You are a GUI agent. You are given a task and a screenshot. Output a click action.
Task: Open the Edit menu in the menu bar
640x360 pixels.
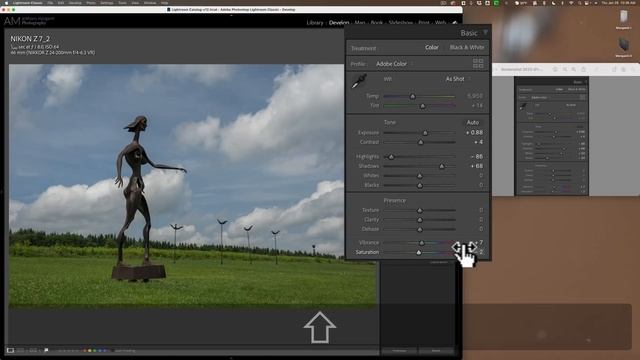pos(61,3)
